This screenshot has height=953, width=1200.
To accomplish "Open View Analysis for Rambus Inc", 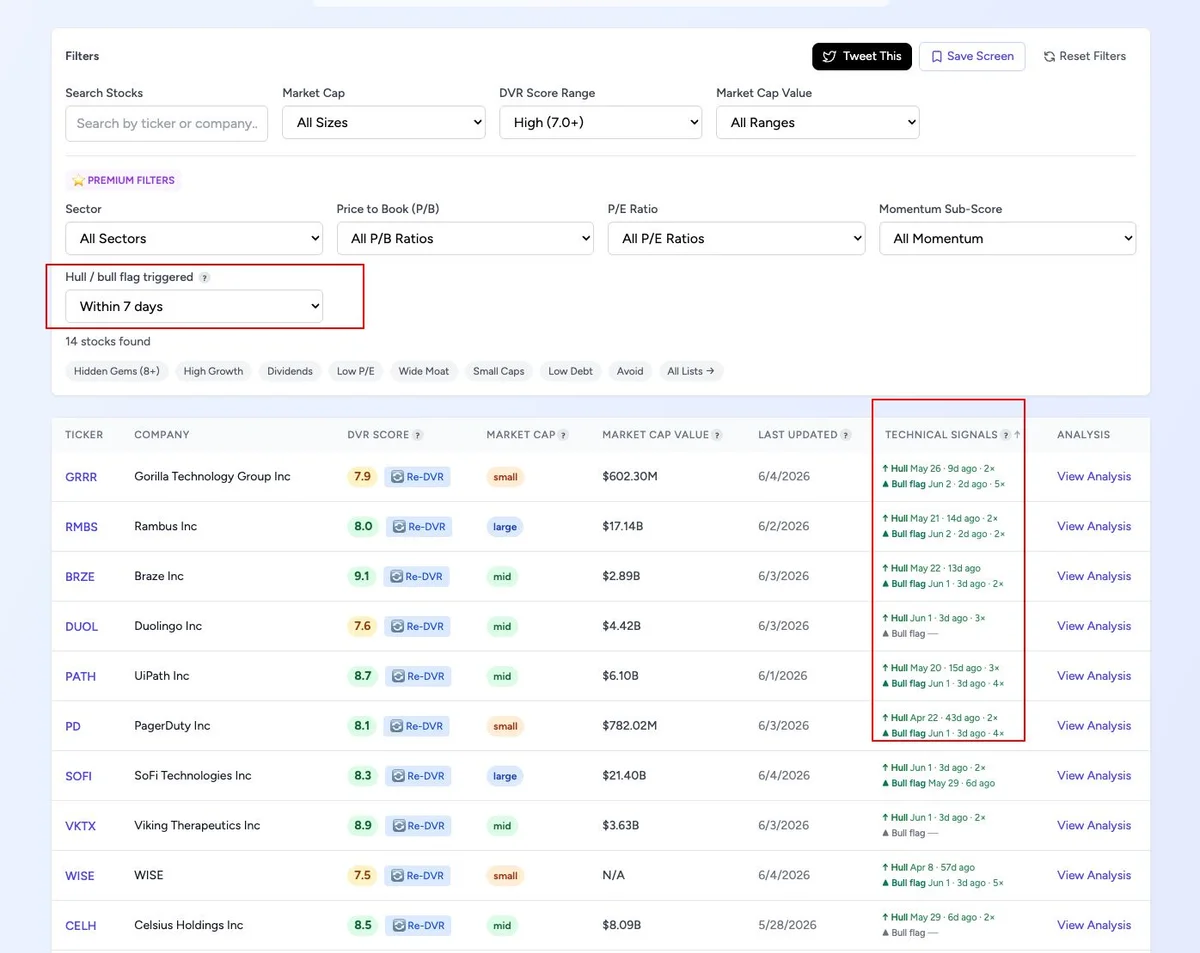I will point(1094,526).
